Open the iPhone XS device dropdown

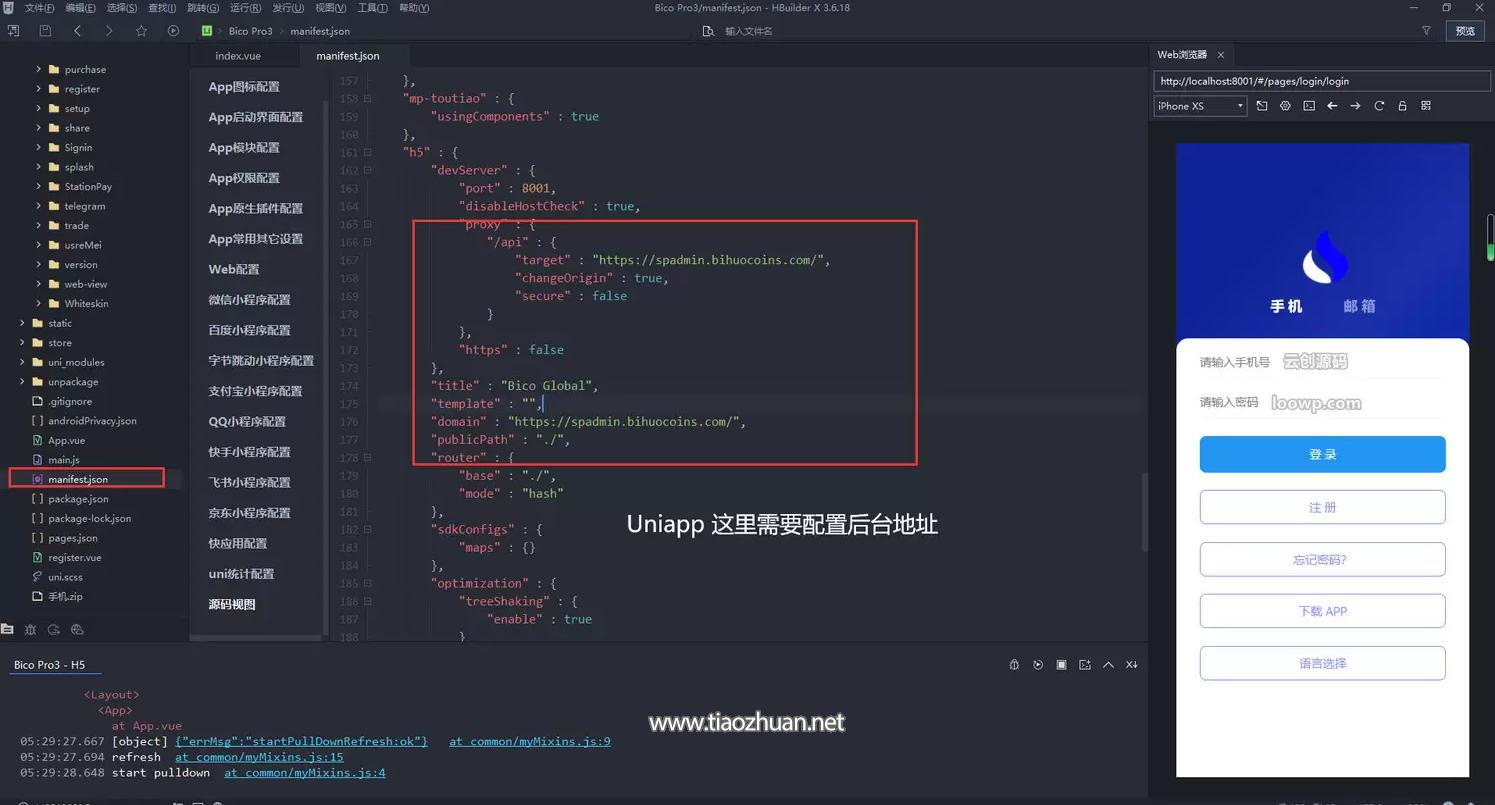(1200, 106)
